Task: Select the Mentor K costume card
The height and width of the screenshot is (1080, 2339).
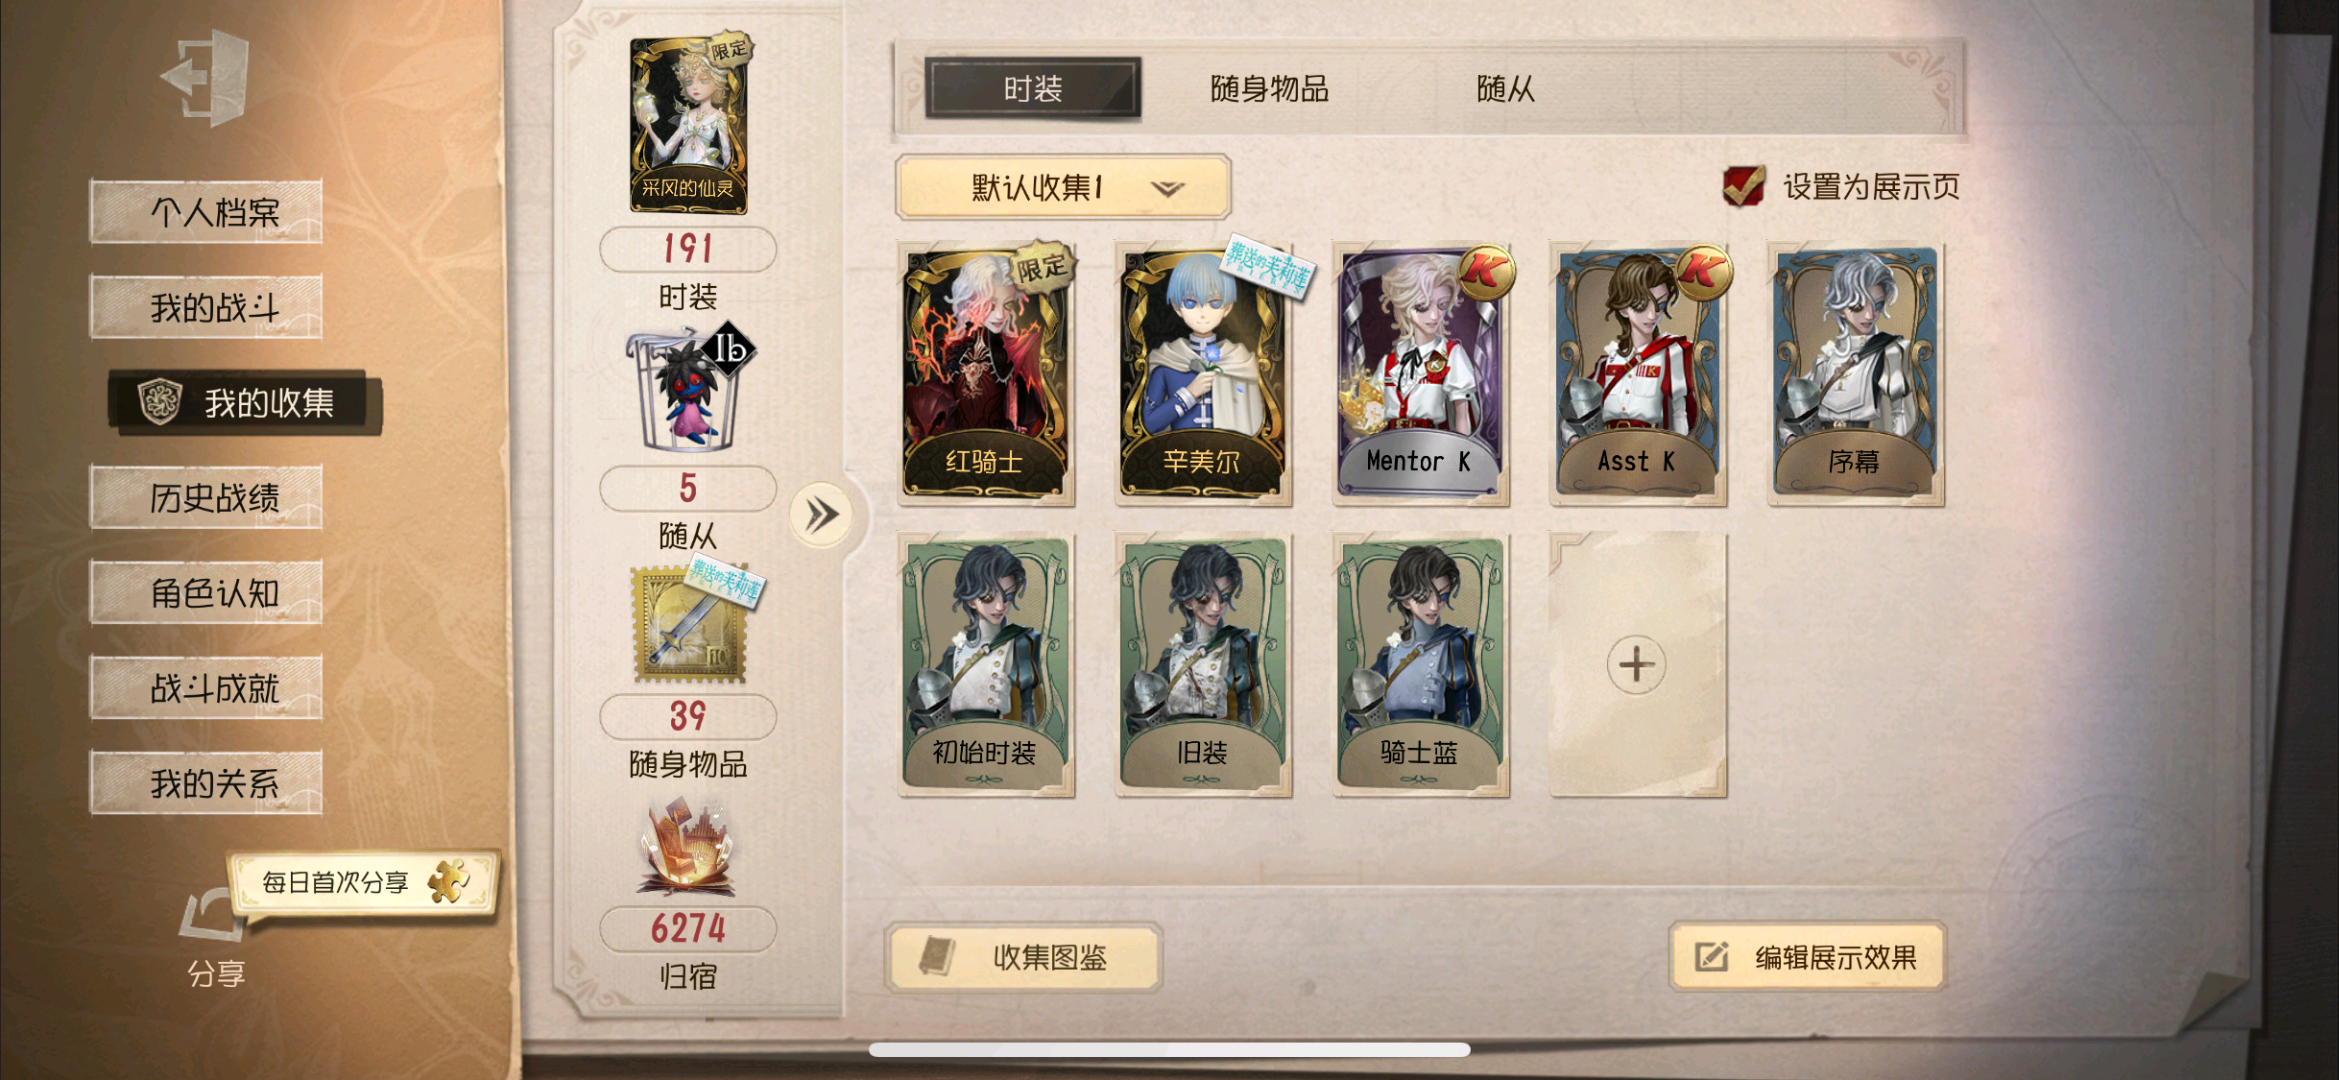Action: pyautogui.click(x=1421, y=374)
